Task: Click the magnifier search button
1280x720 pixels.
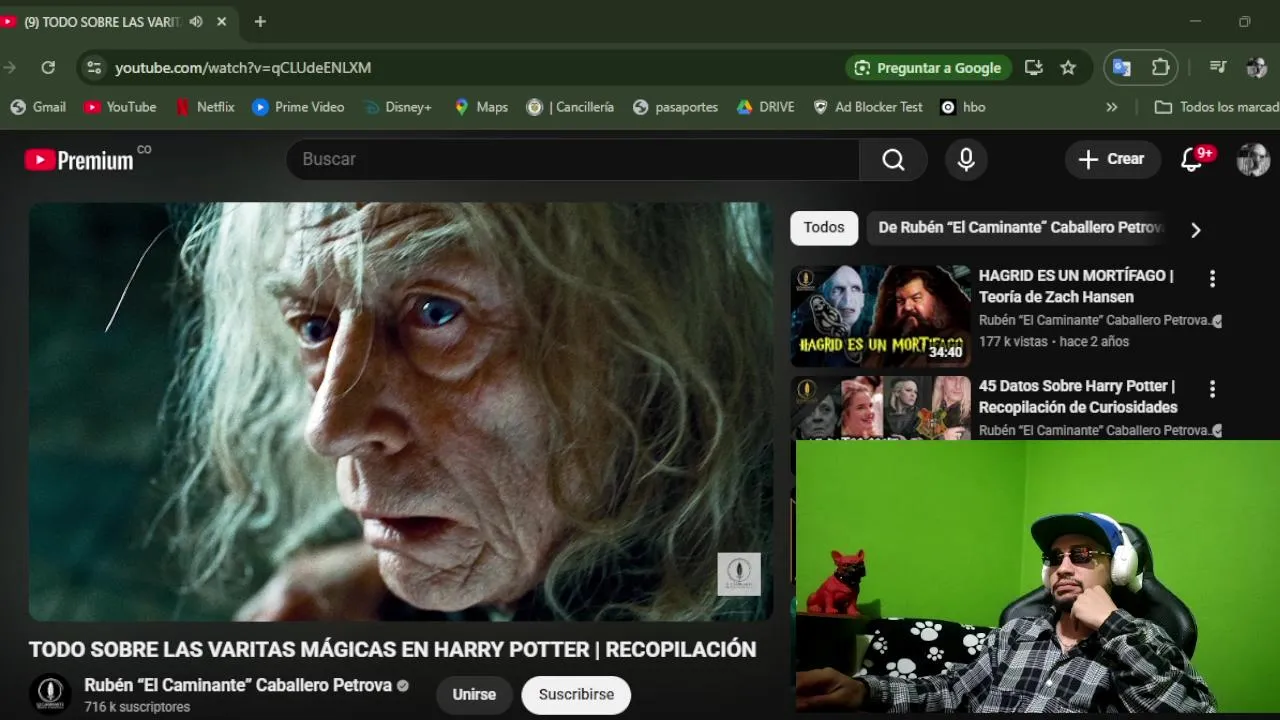Action: point(893,160)
